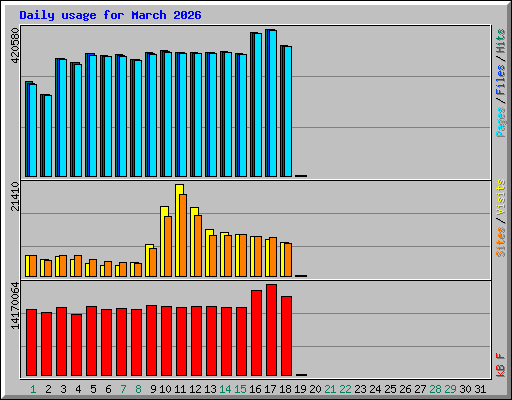Click day label 12 on the axis

[195, 389]
